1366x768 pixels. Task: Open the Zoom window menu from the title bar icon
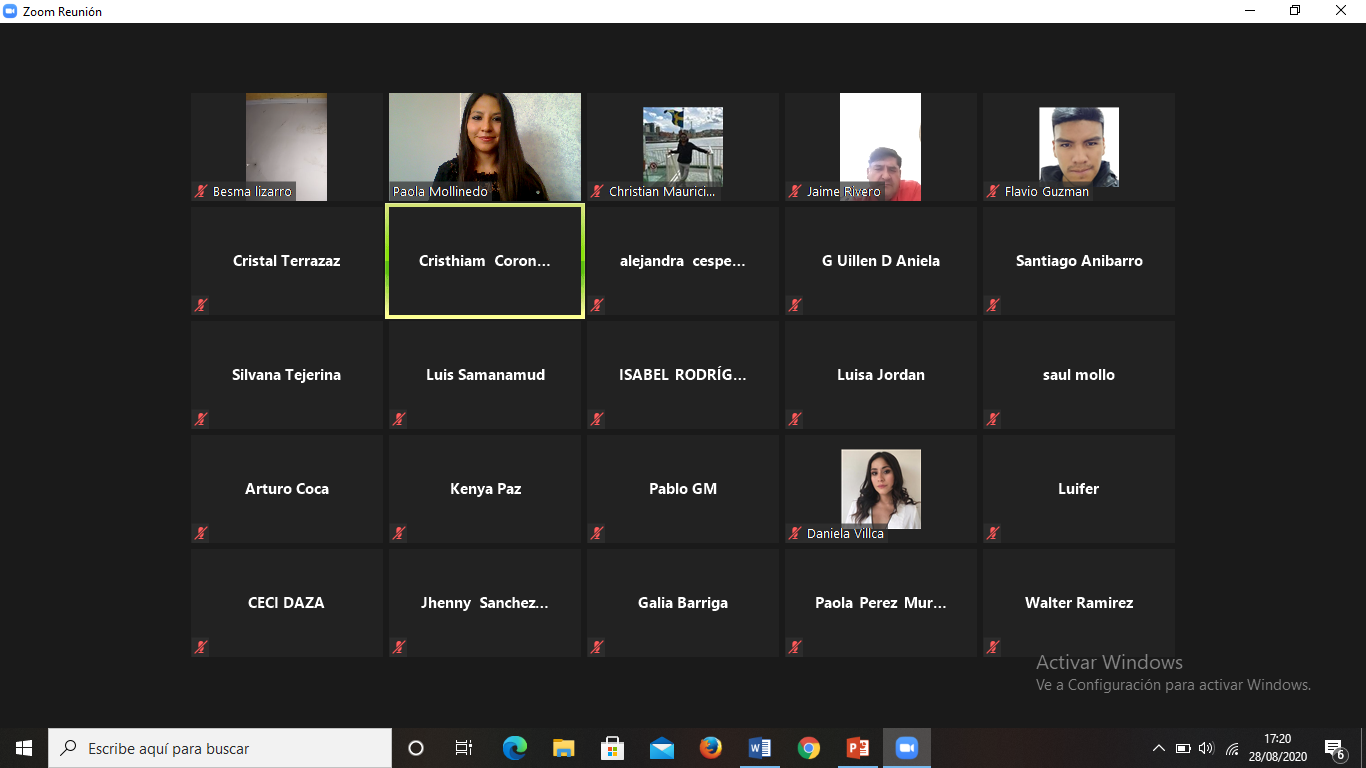(x=11, y=11)
